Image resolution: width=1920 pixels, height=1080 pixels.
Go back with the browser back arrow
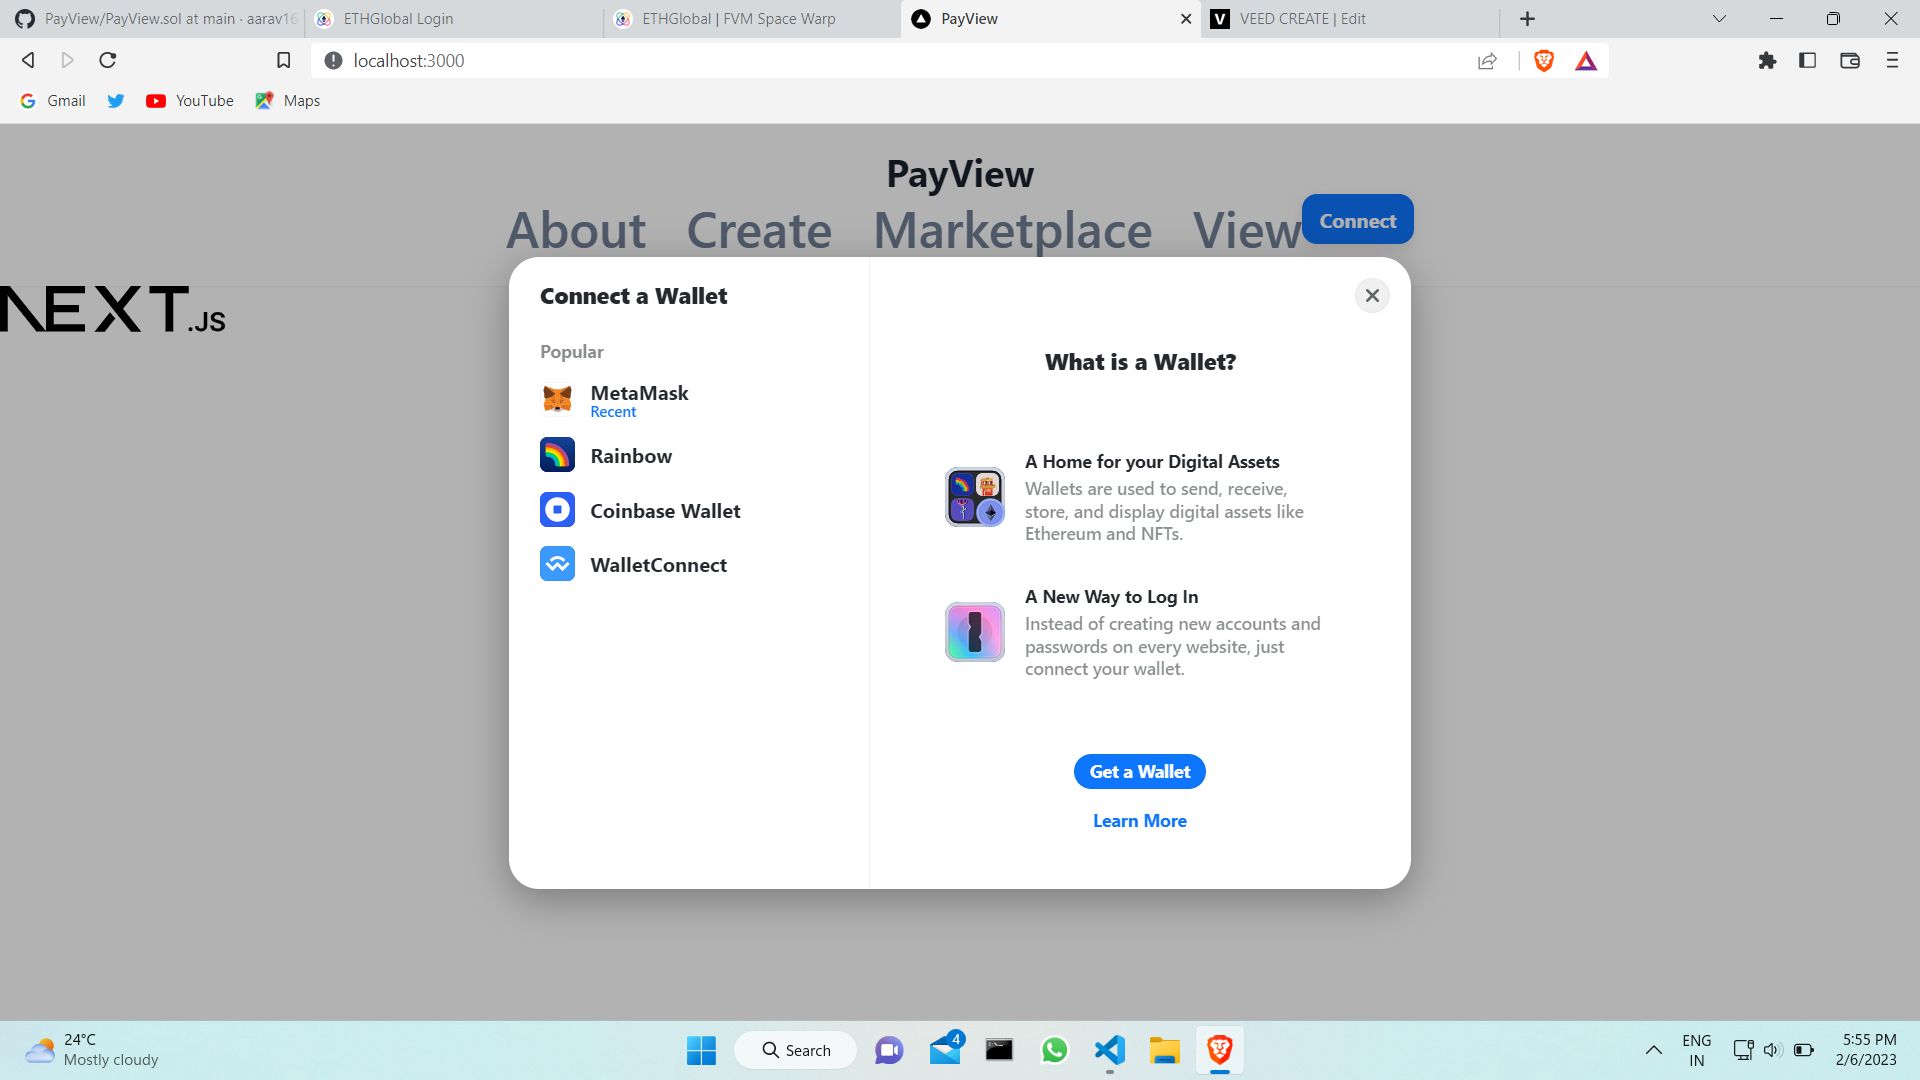coord(28,60)
